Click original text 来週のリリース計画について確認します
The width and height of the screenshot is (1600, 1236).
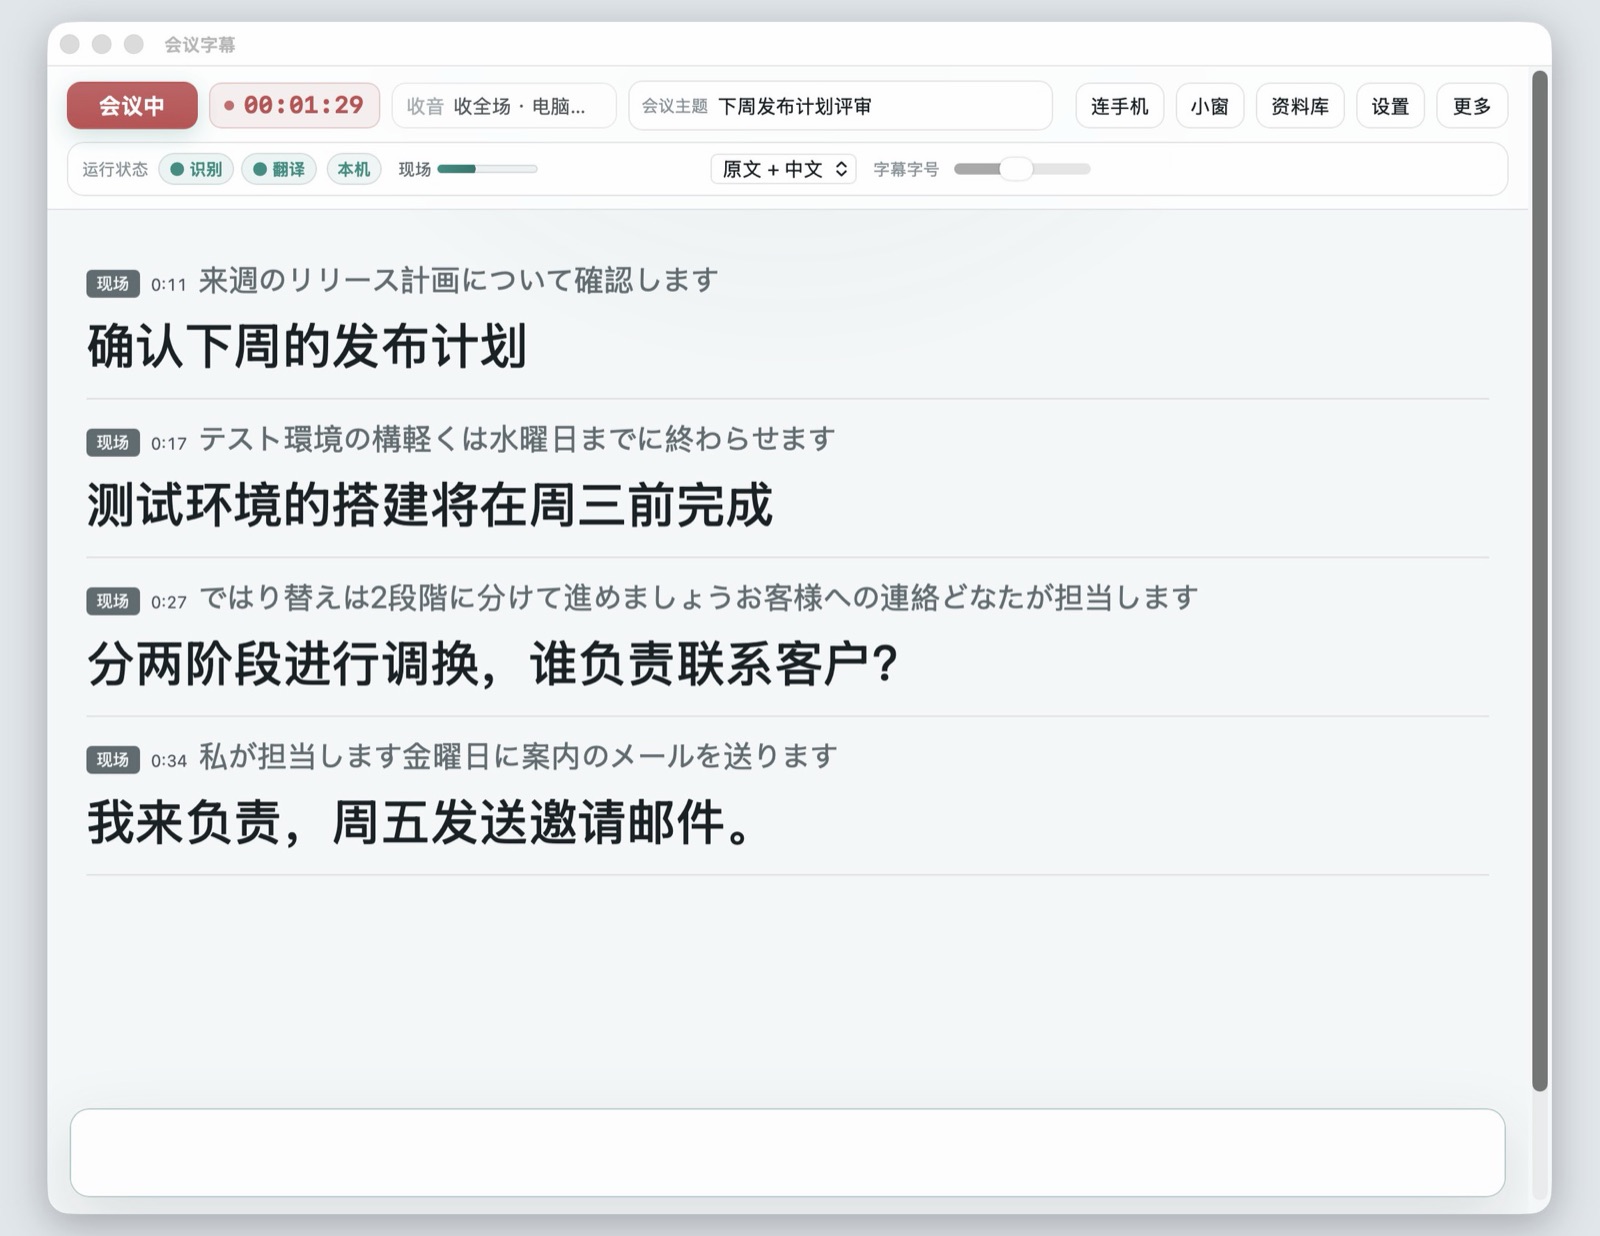tap(458, 281)
